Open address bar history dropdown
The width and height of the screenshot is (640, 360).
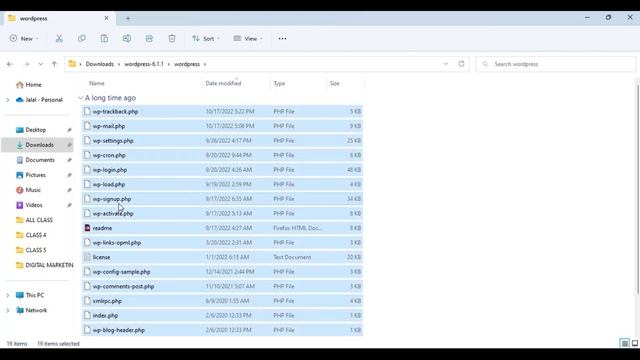pos(446,64)
